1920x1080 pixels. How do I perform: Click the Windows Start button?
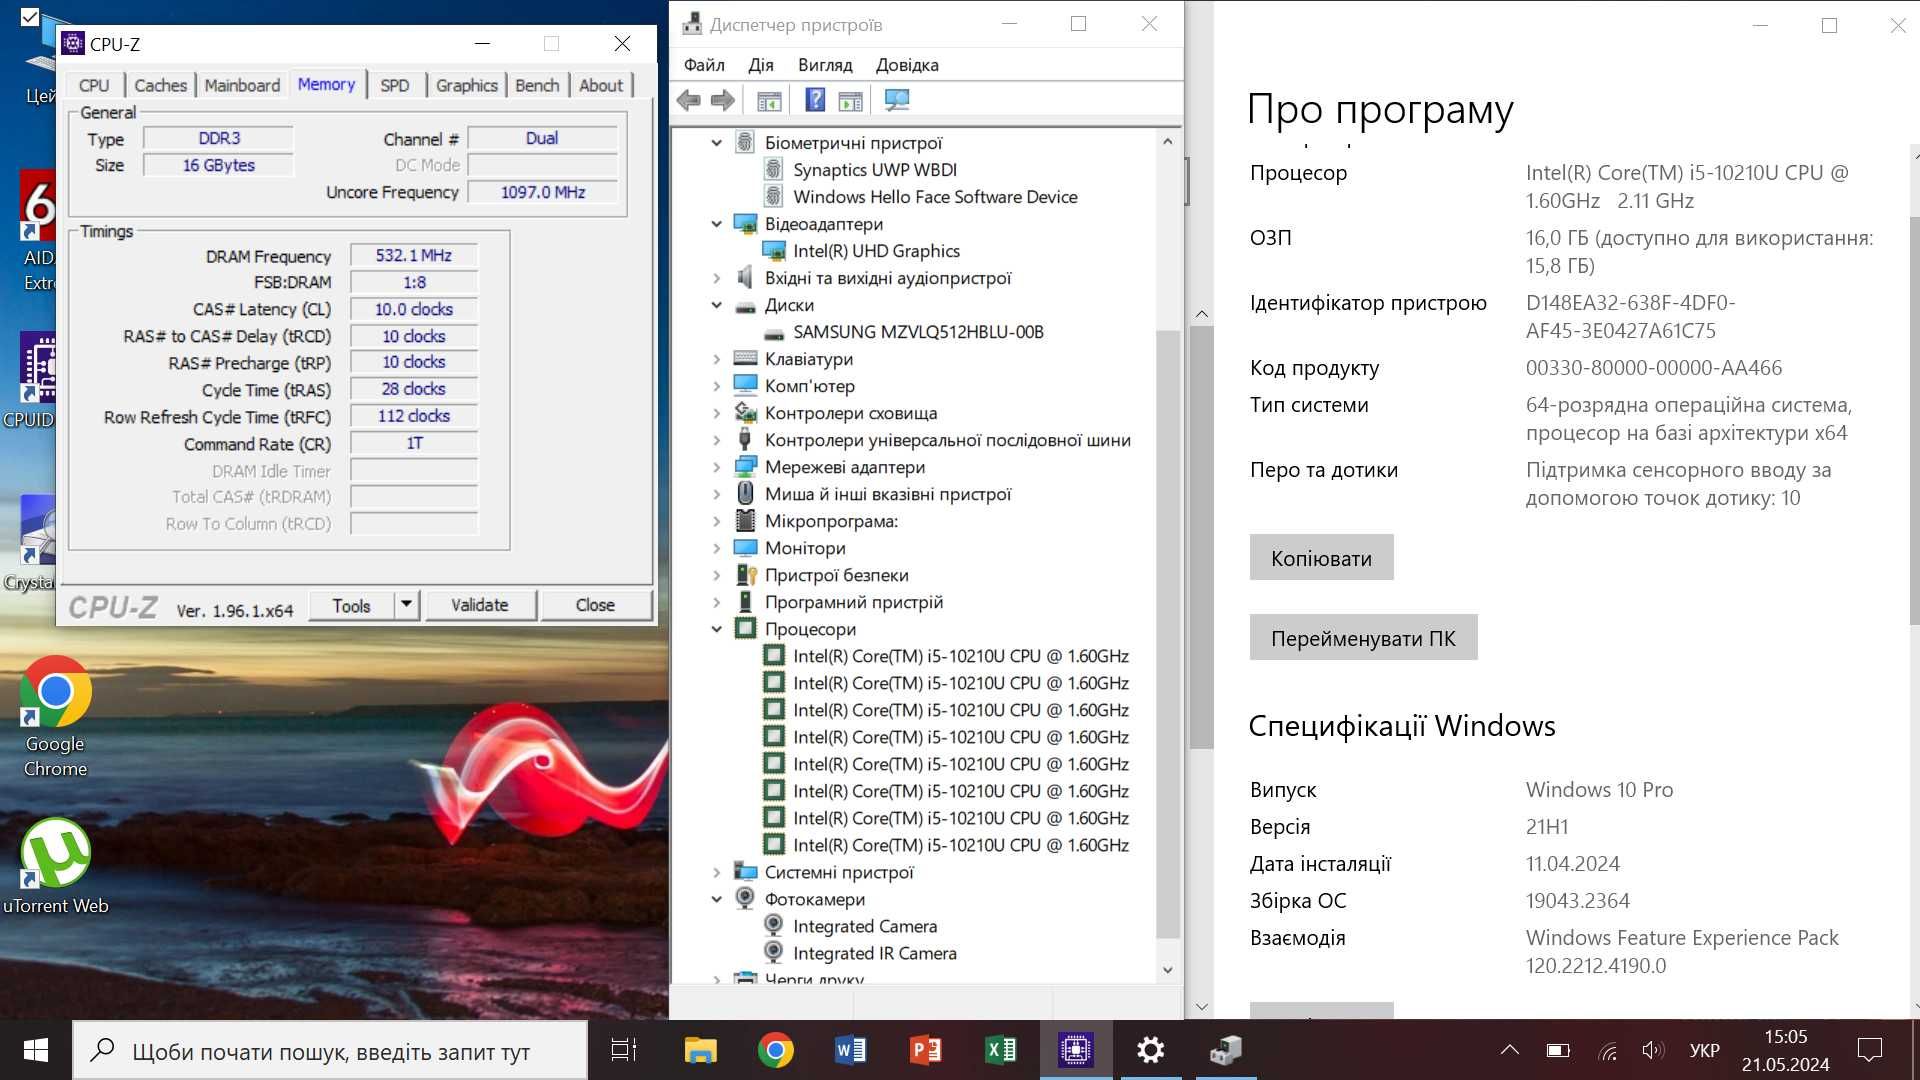36,1050
